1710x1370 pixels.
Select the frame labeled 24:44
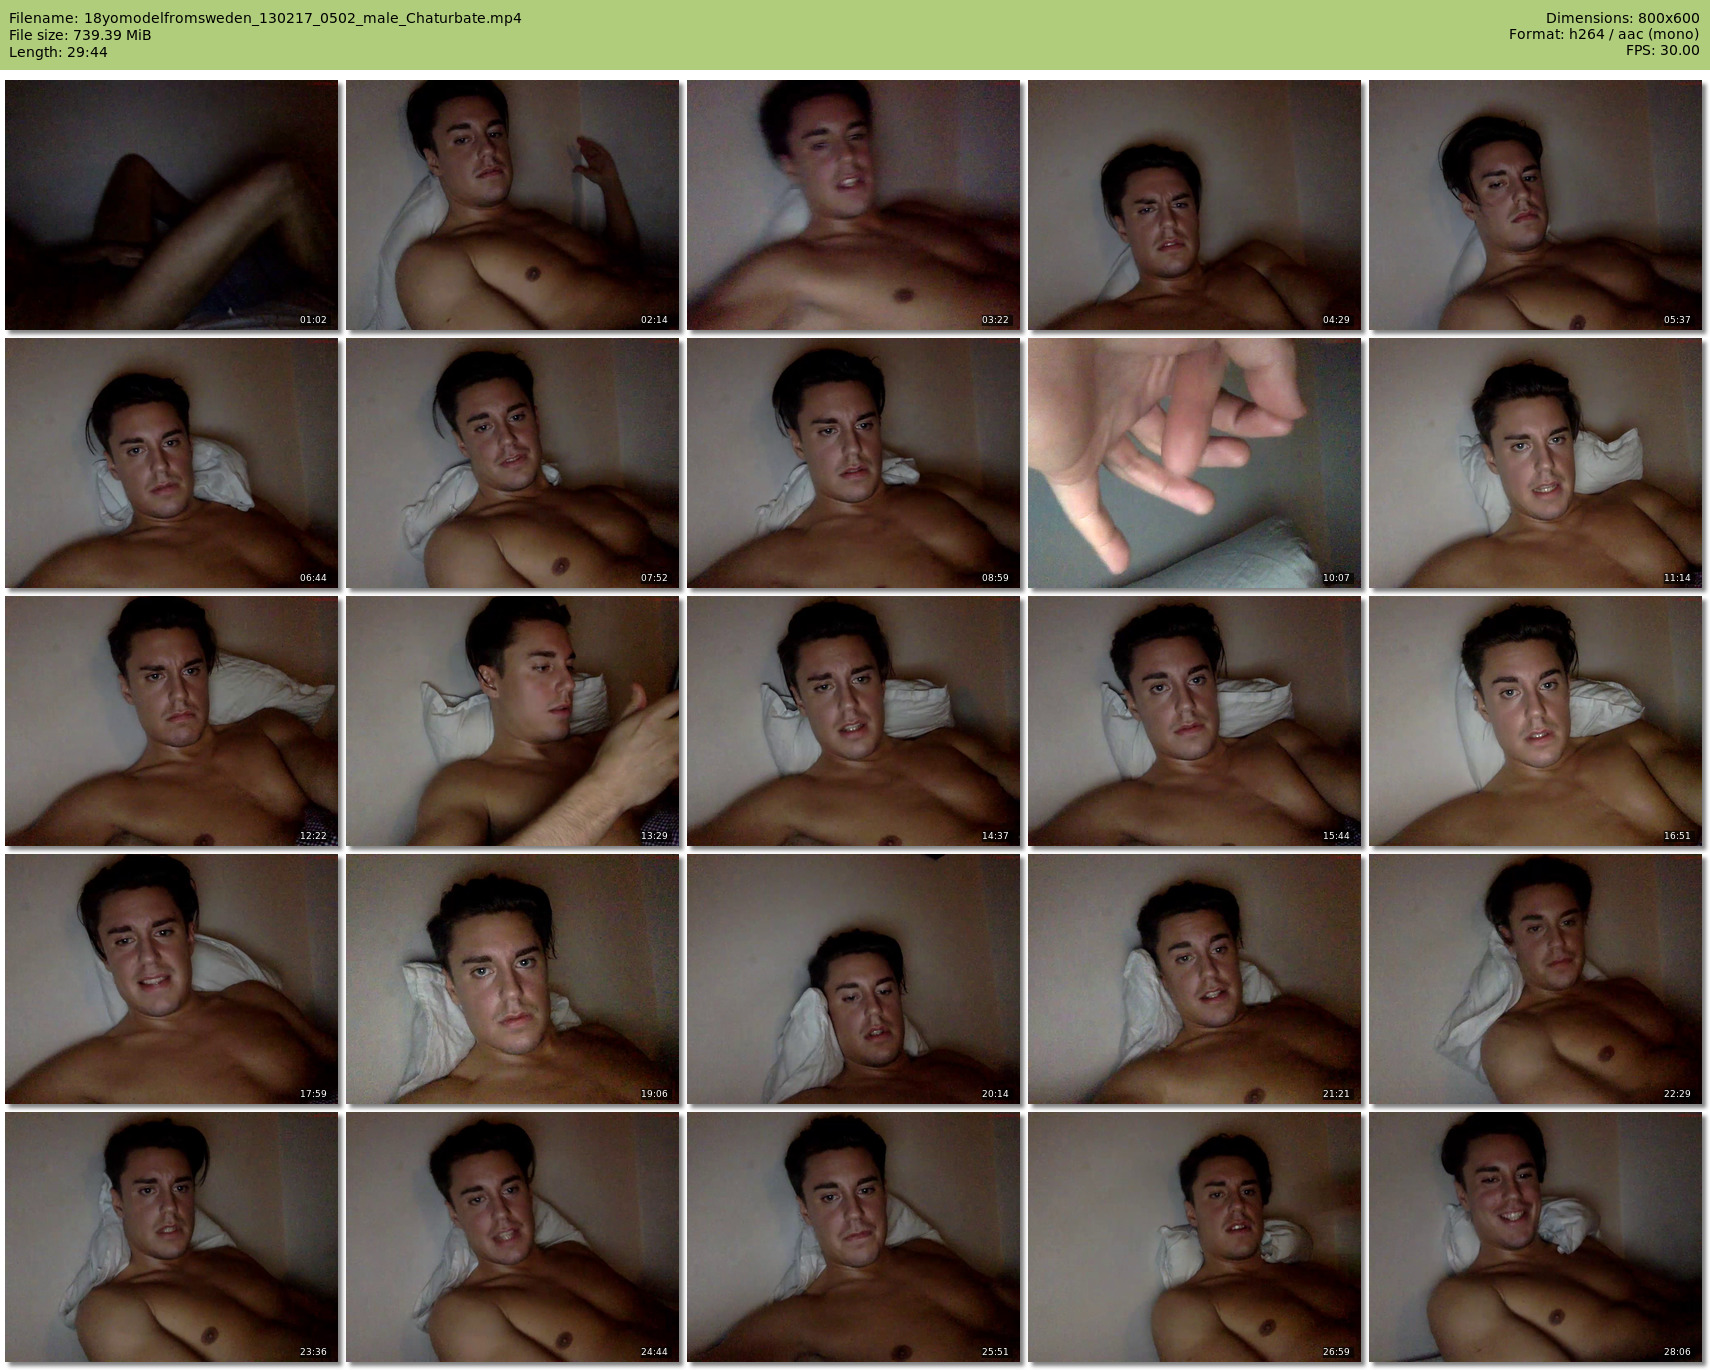[x=512, y=1237]
